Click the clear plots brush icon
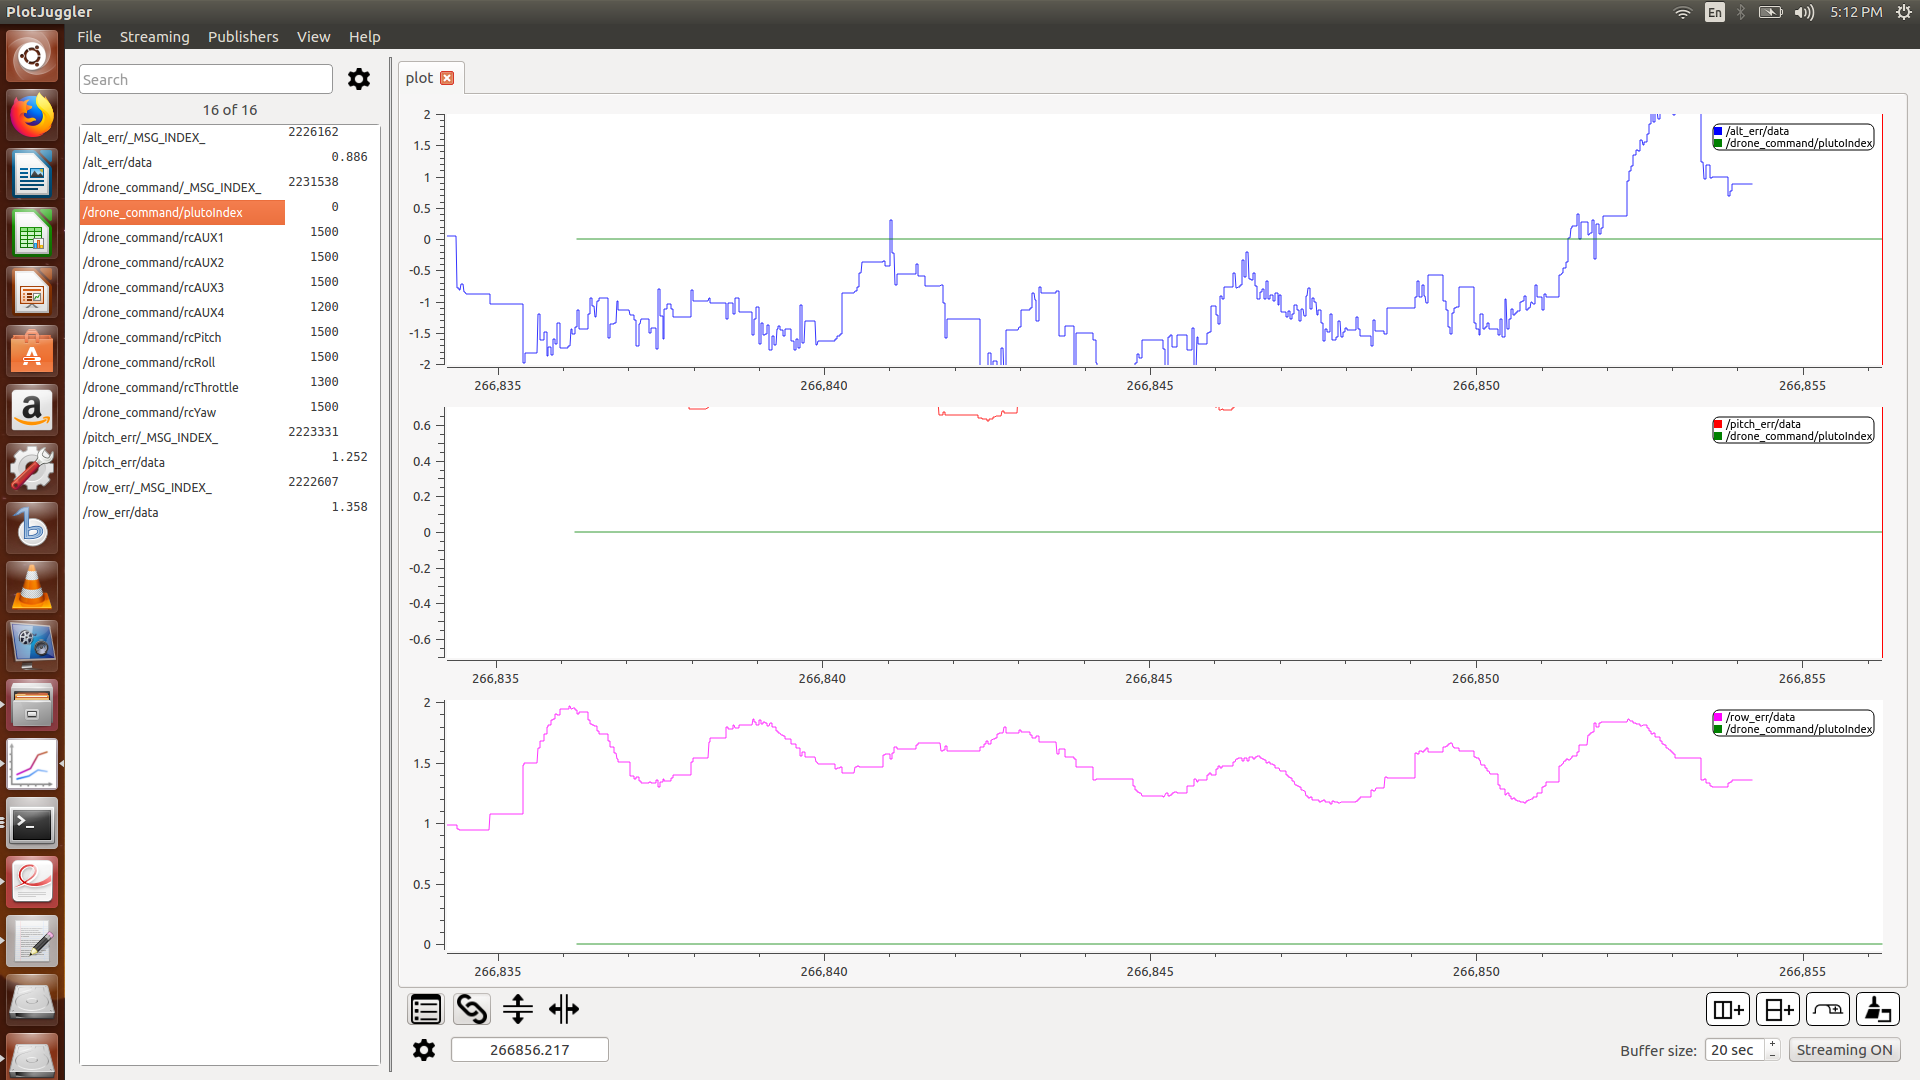 [1877, 1010]
